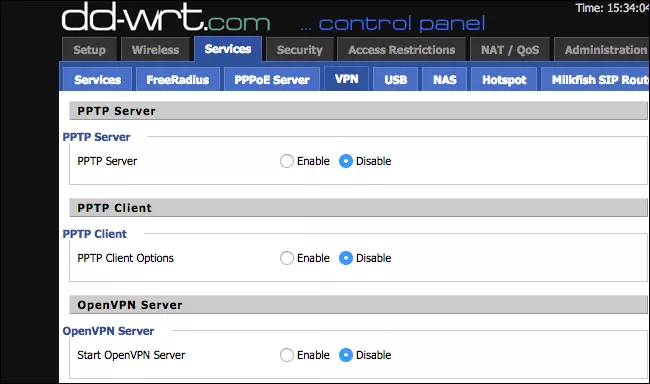Viewport: 650px width, 384px height.
Task: Enable the PPTP Server radio option
Action: 286,161
